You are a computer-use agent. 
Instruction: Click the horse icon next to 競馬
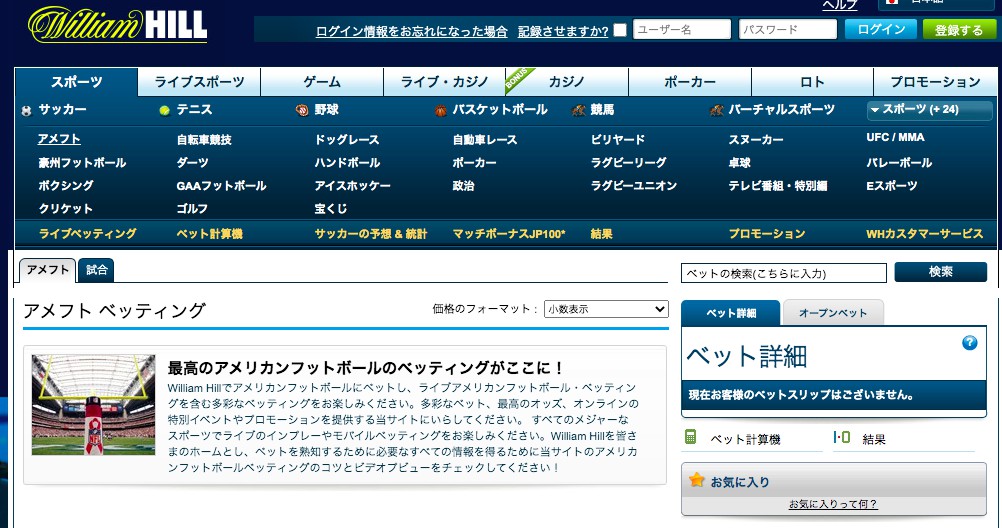pos(578,111)
